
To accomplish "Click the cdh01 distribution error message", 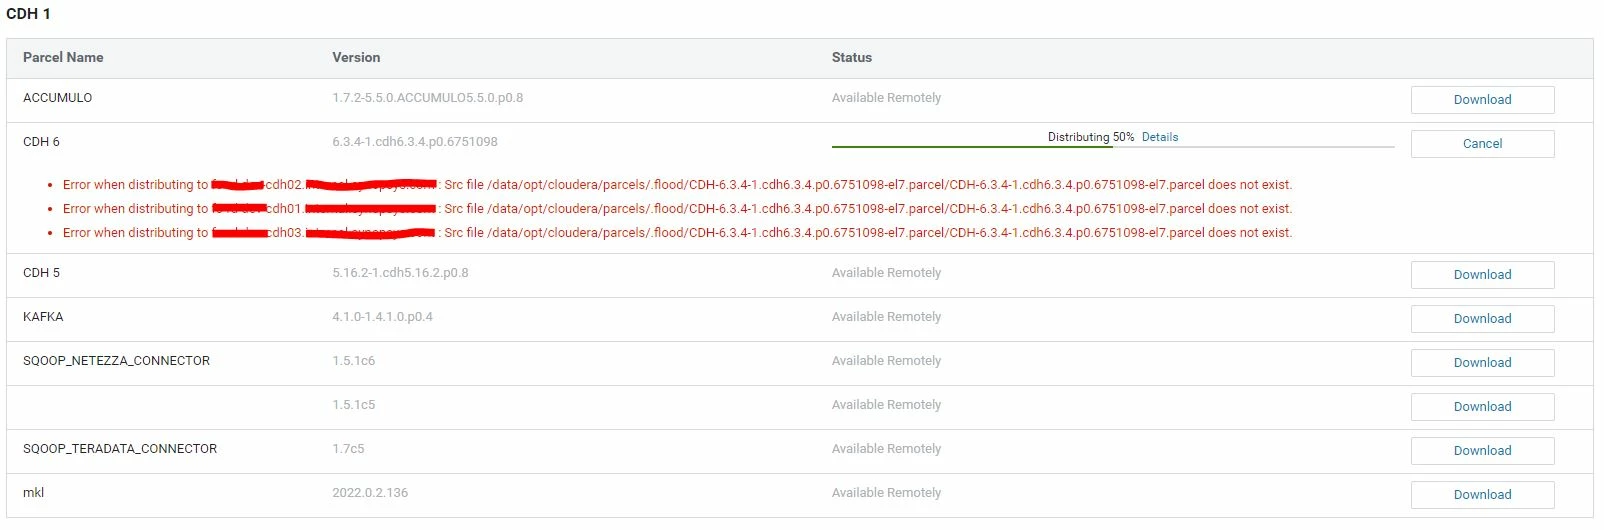I will click(x=677, y=209).
